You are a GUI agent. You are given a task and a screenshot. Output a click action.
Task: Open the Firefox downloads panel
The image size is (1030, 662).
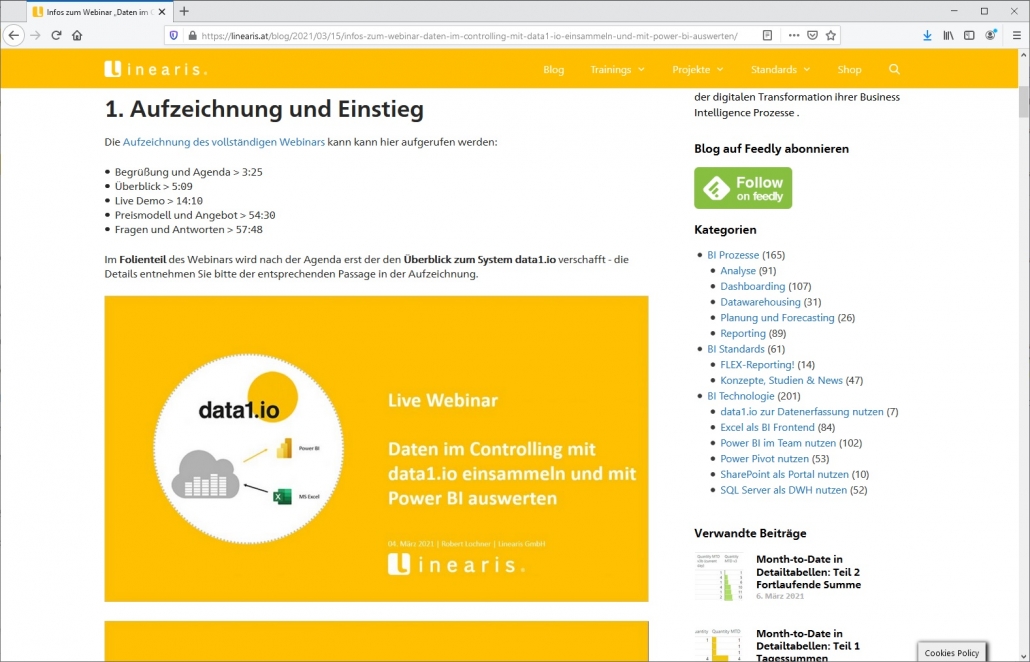tap(927, 35)
